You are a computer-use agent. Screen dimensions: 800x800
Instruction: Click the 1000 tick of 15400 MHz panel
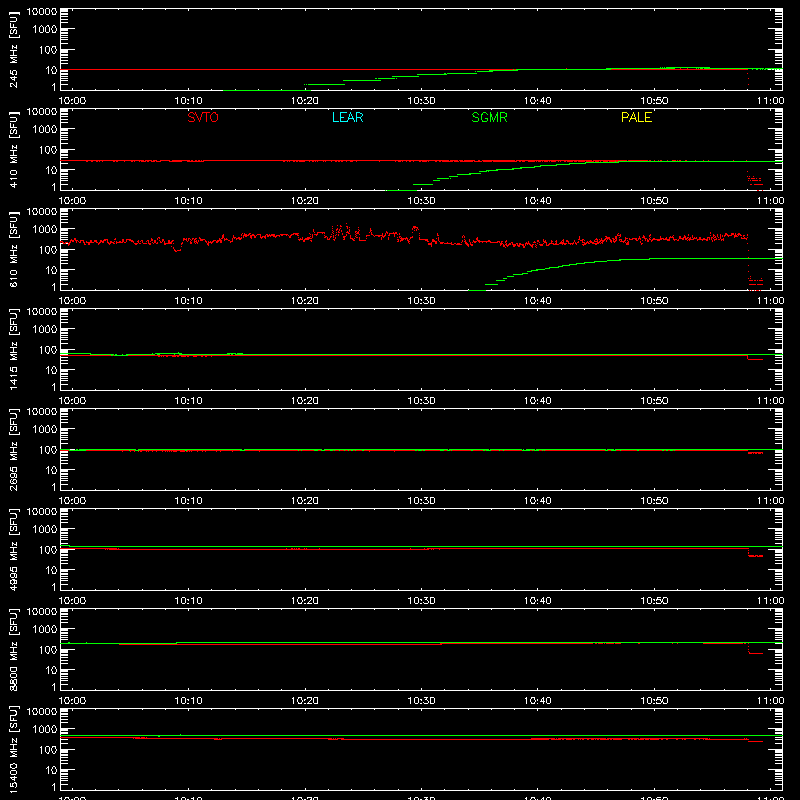coord(45,730)
